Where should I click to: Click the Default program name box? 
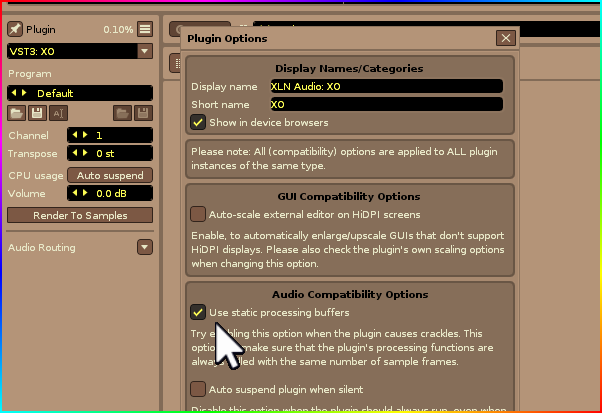click(80, 93)
